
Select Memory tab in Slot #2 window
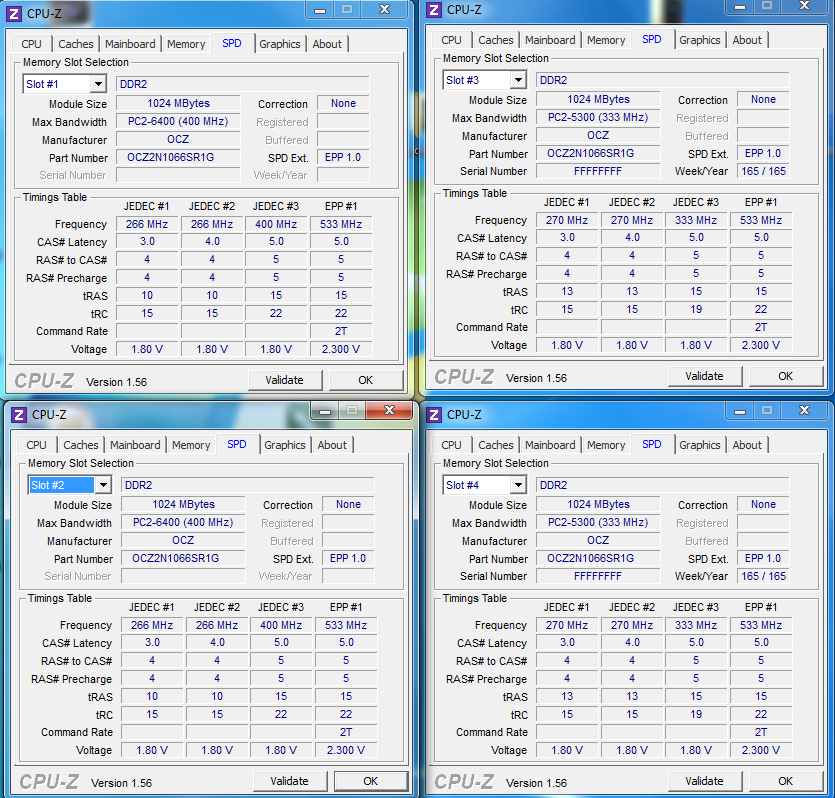point(191,445)
